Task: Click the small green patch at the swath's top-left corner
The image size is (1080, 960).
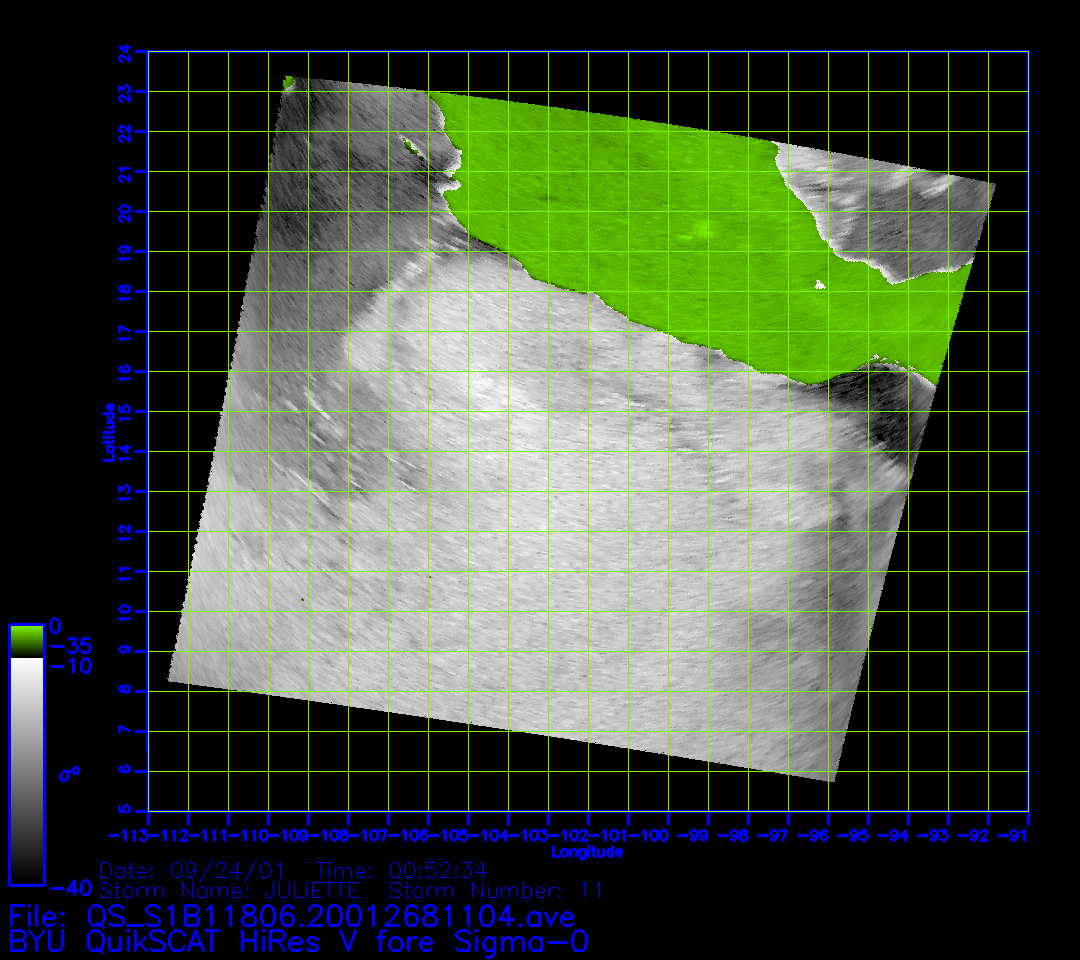Action: [x=289, y=82]
